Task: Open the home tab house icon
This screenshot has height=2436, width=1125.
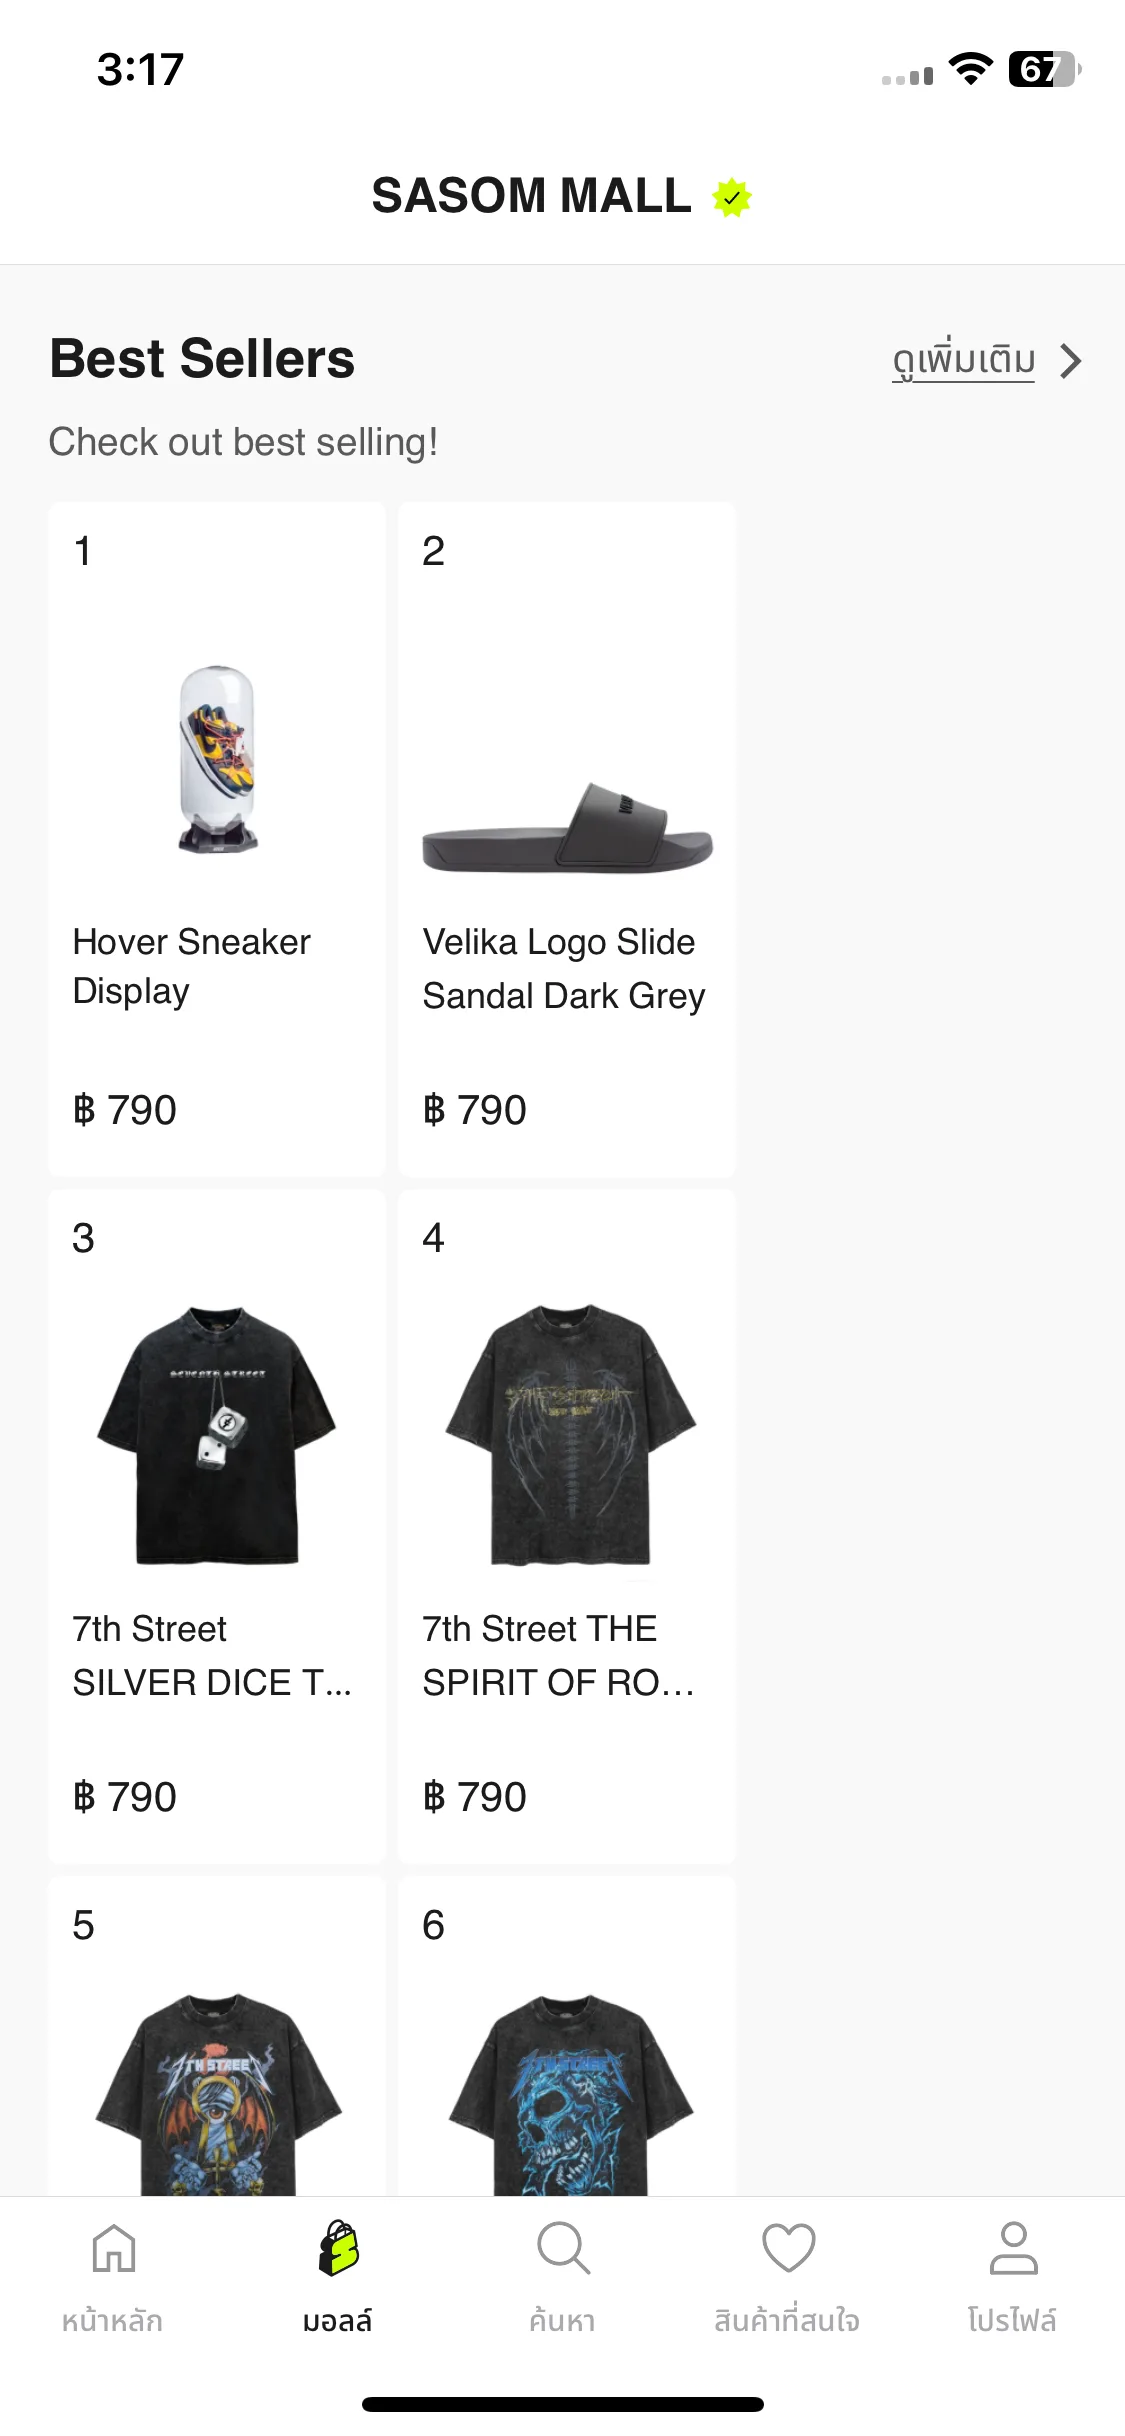Action: coord(113,2248)
